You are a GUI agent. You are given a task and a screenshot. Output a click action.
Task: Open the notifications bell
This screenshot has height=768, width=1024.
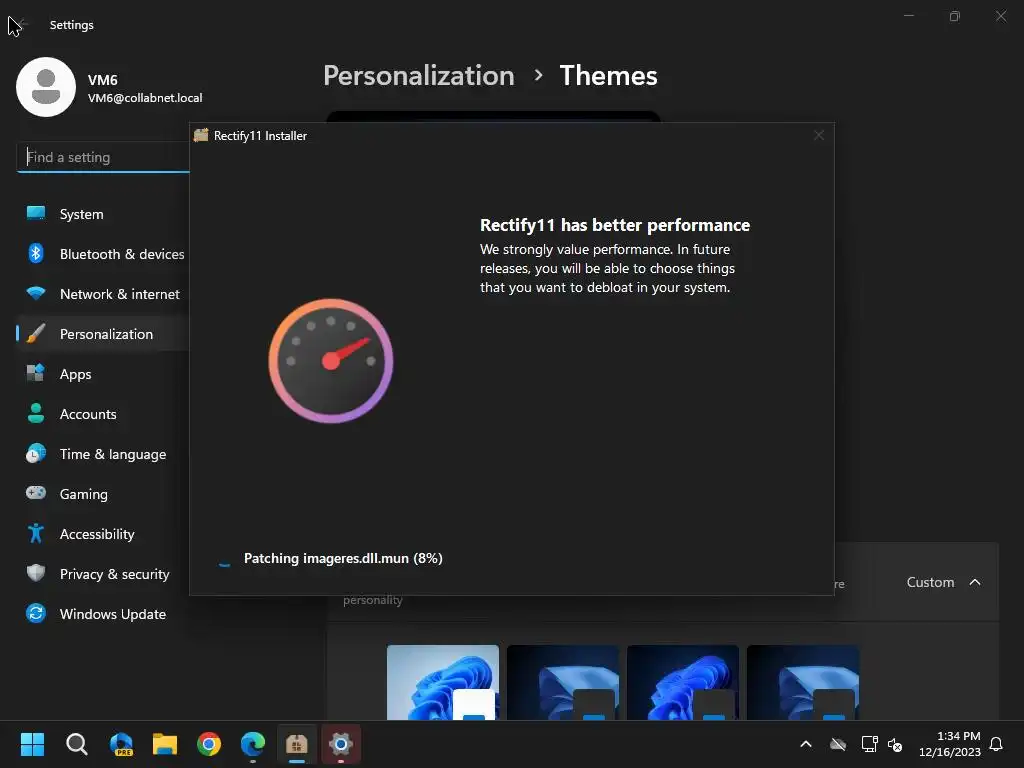[x=997, y=744]
